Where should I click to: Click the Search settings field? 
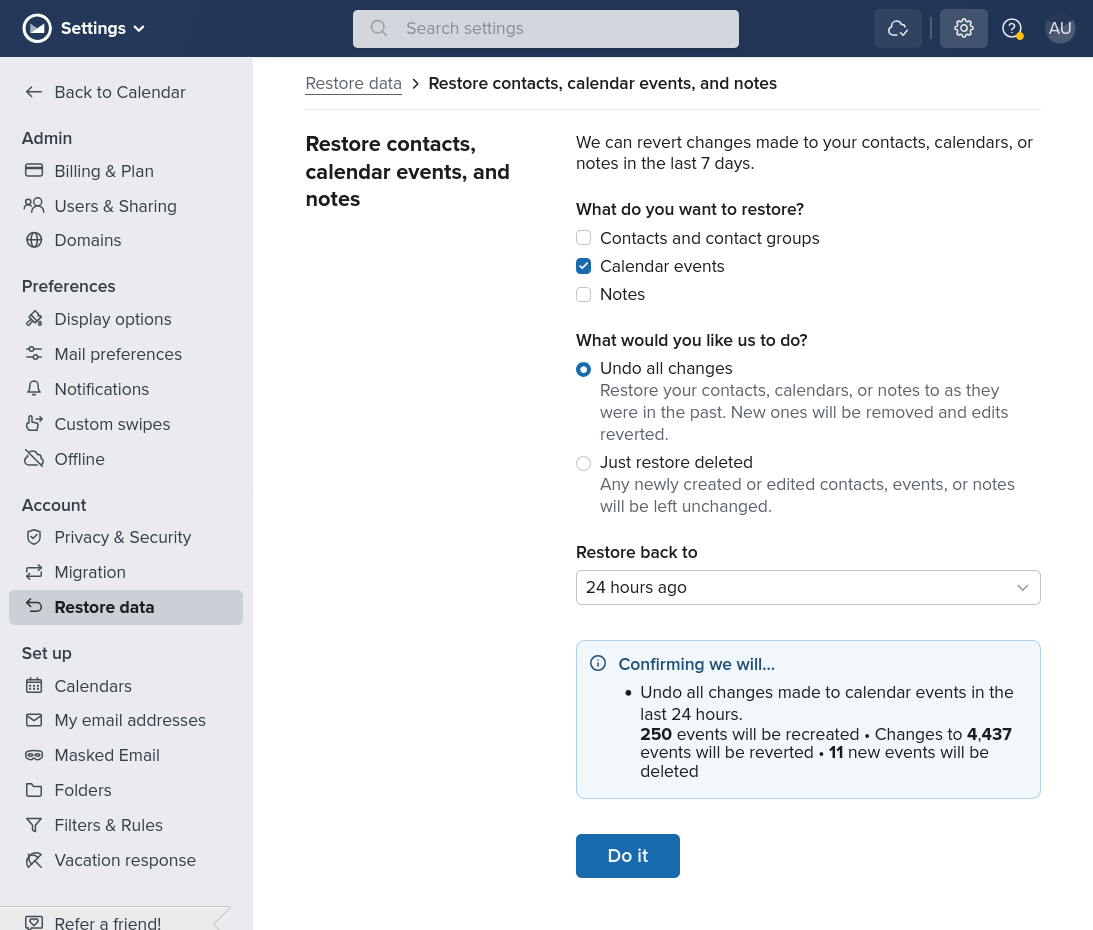click(x=546, y=29)
